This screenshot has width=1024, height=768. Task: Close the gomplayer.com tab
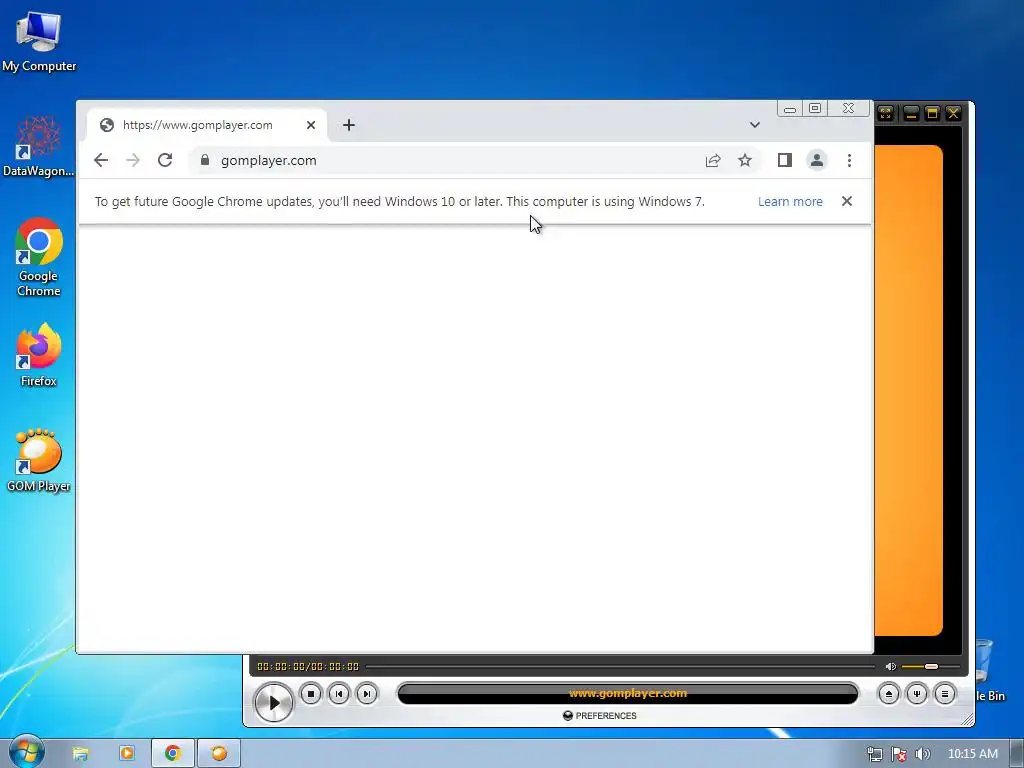tap(311, 125)
